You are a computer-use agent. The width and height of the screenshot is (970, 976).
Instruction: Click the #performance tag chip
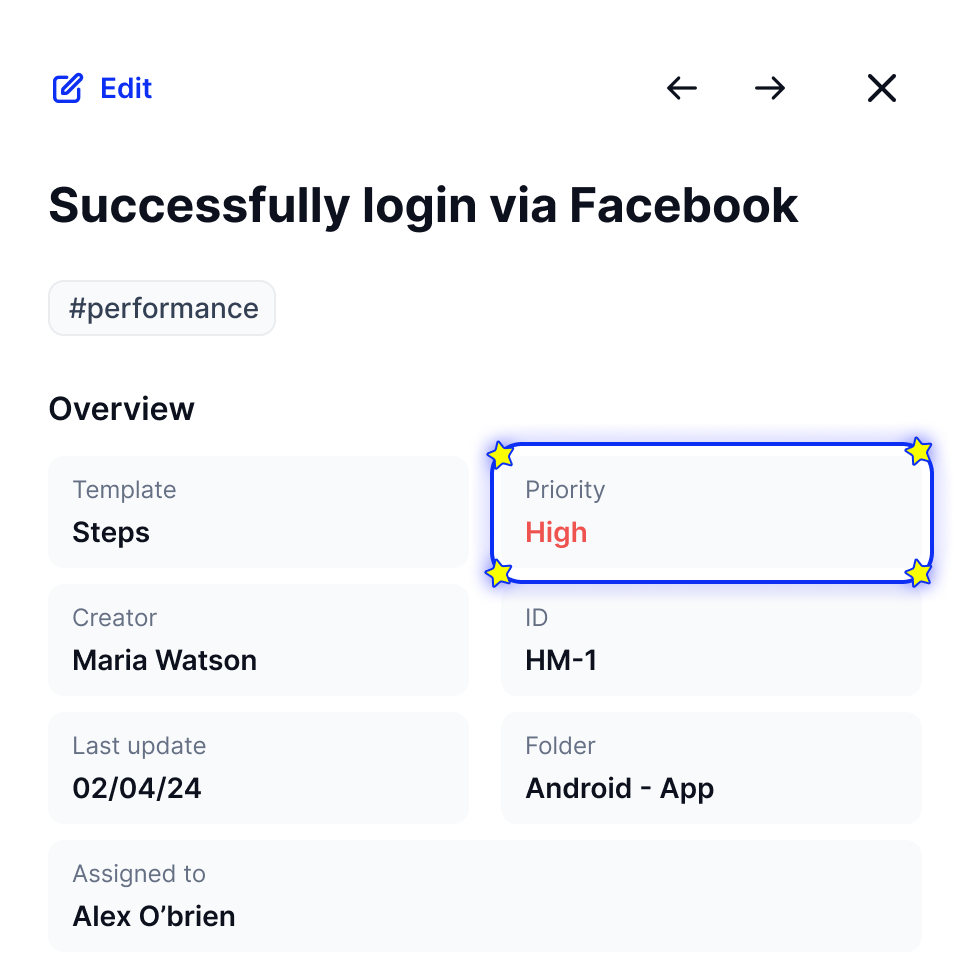point(162,308)
